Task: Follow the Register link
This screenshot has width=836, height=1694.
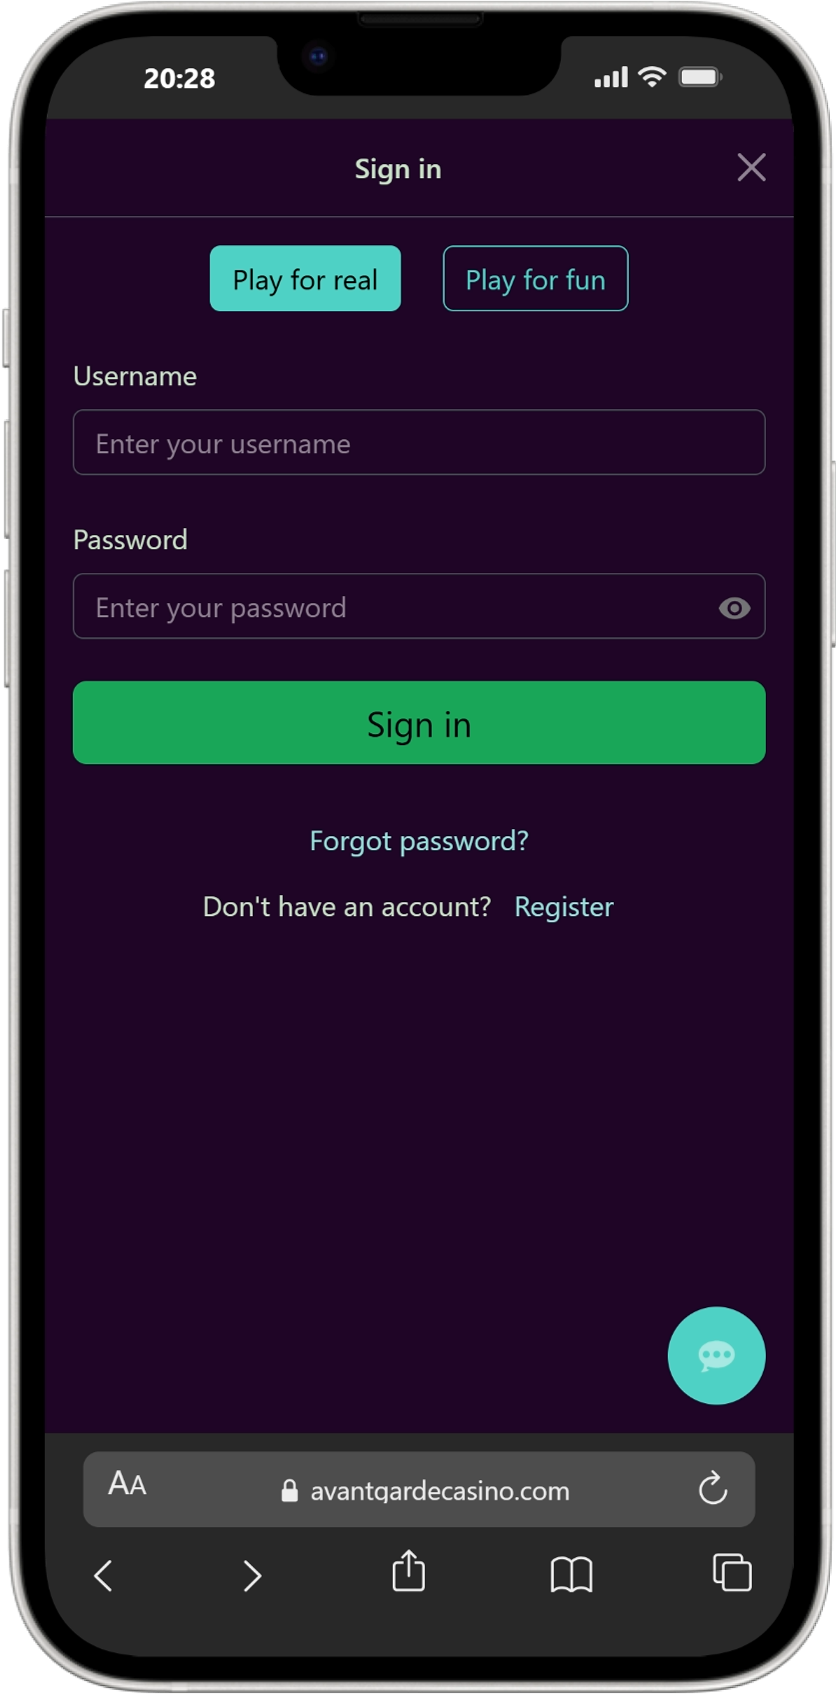Action: (563, 907)
